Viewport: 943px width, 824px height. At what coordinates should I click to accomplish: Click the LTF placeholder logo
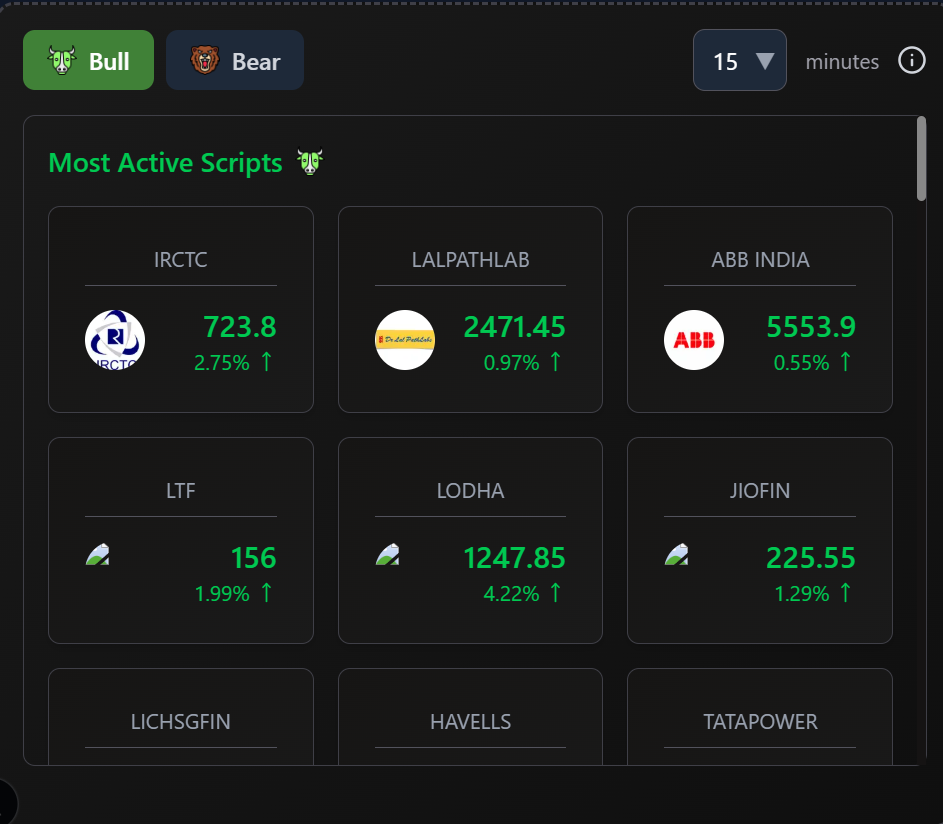(x=97, y=555)
